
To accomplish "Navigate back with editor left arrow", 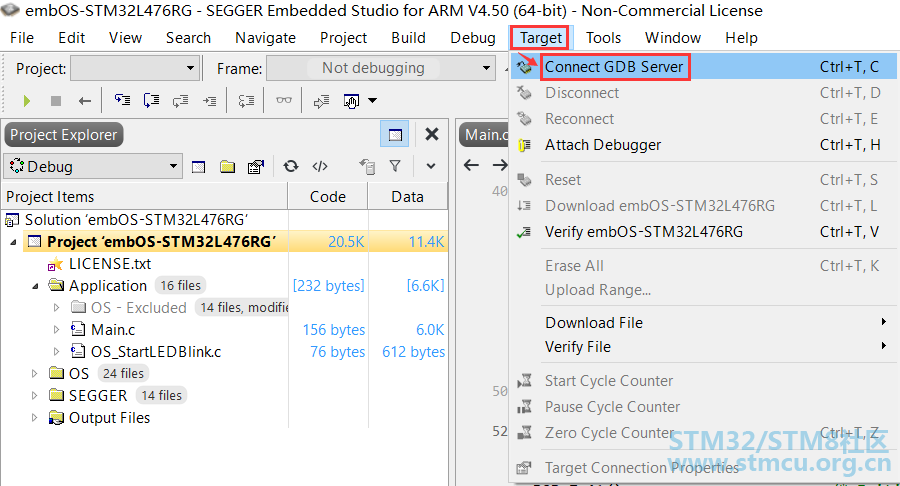I will tap(471, 166).
